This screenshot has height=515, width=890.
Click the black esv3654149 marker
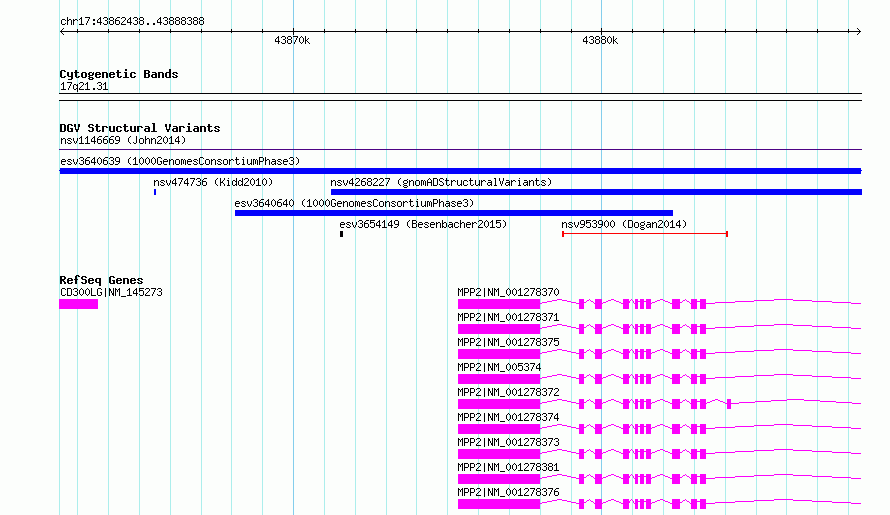pos(341,234)
